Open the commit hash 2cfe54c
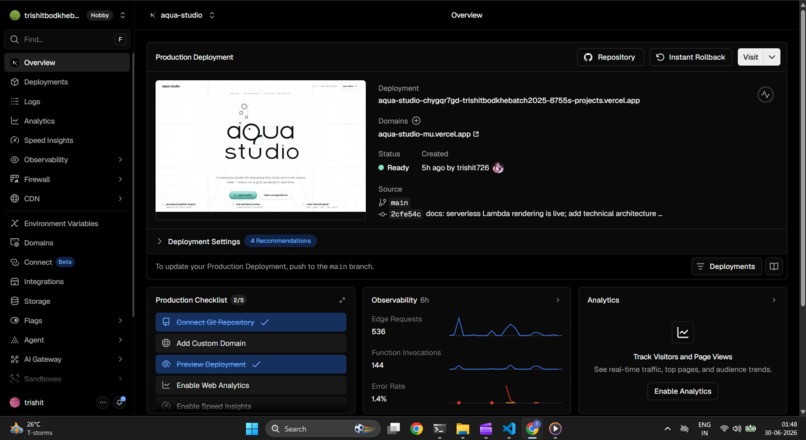The image size is (806, 440). tap(406, 214)
